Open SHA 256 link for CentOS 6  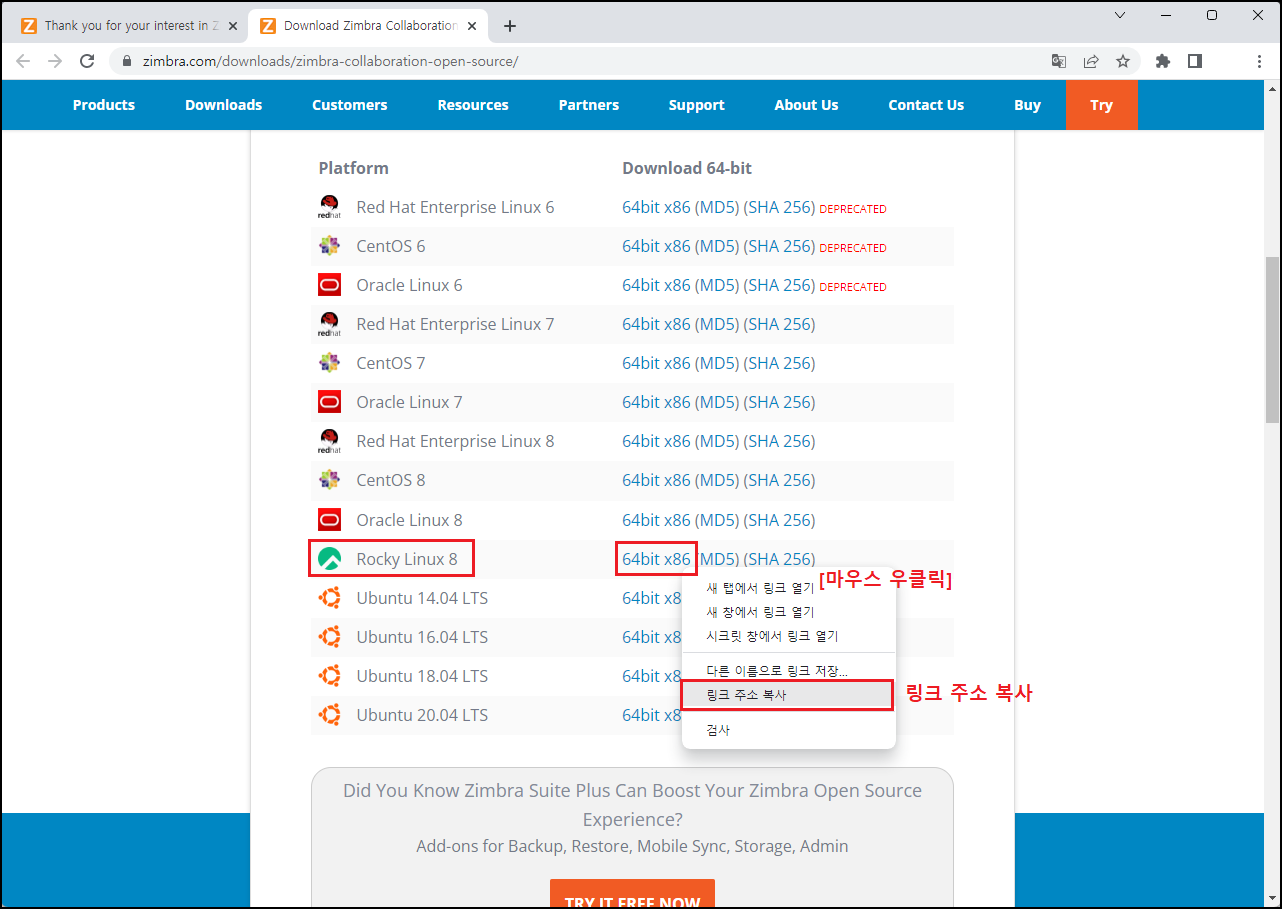(x=780, y=246)
